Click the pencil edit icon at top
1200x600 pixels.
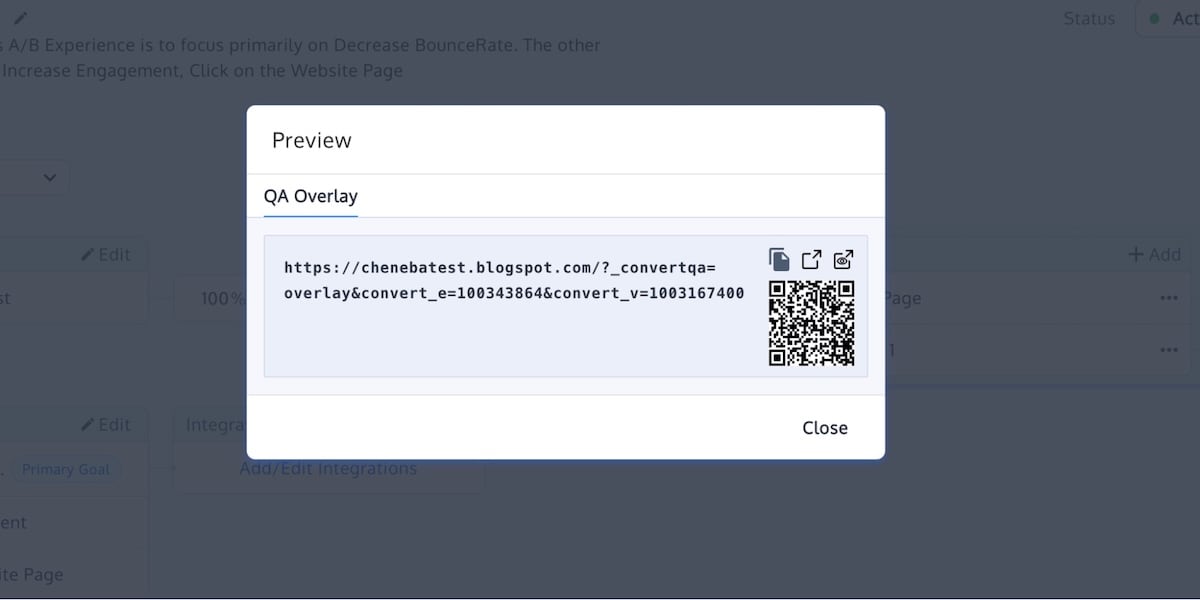21,17
